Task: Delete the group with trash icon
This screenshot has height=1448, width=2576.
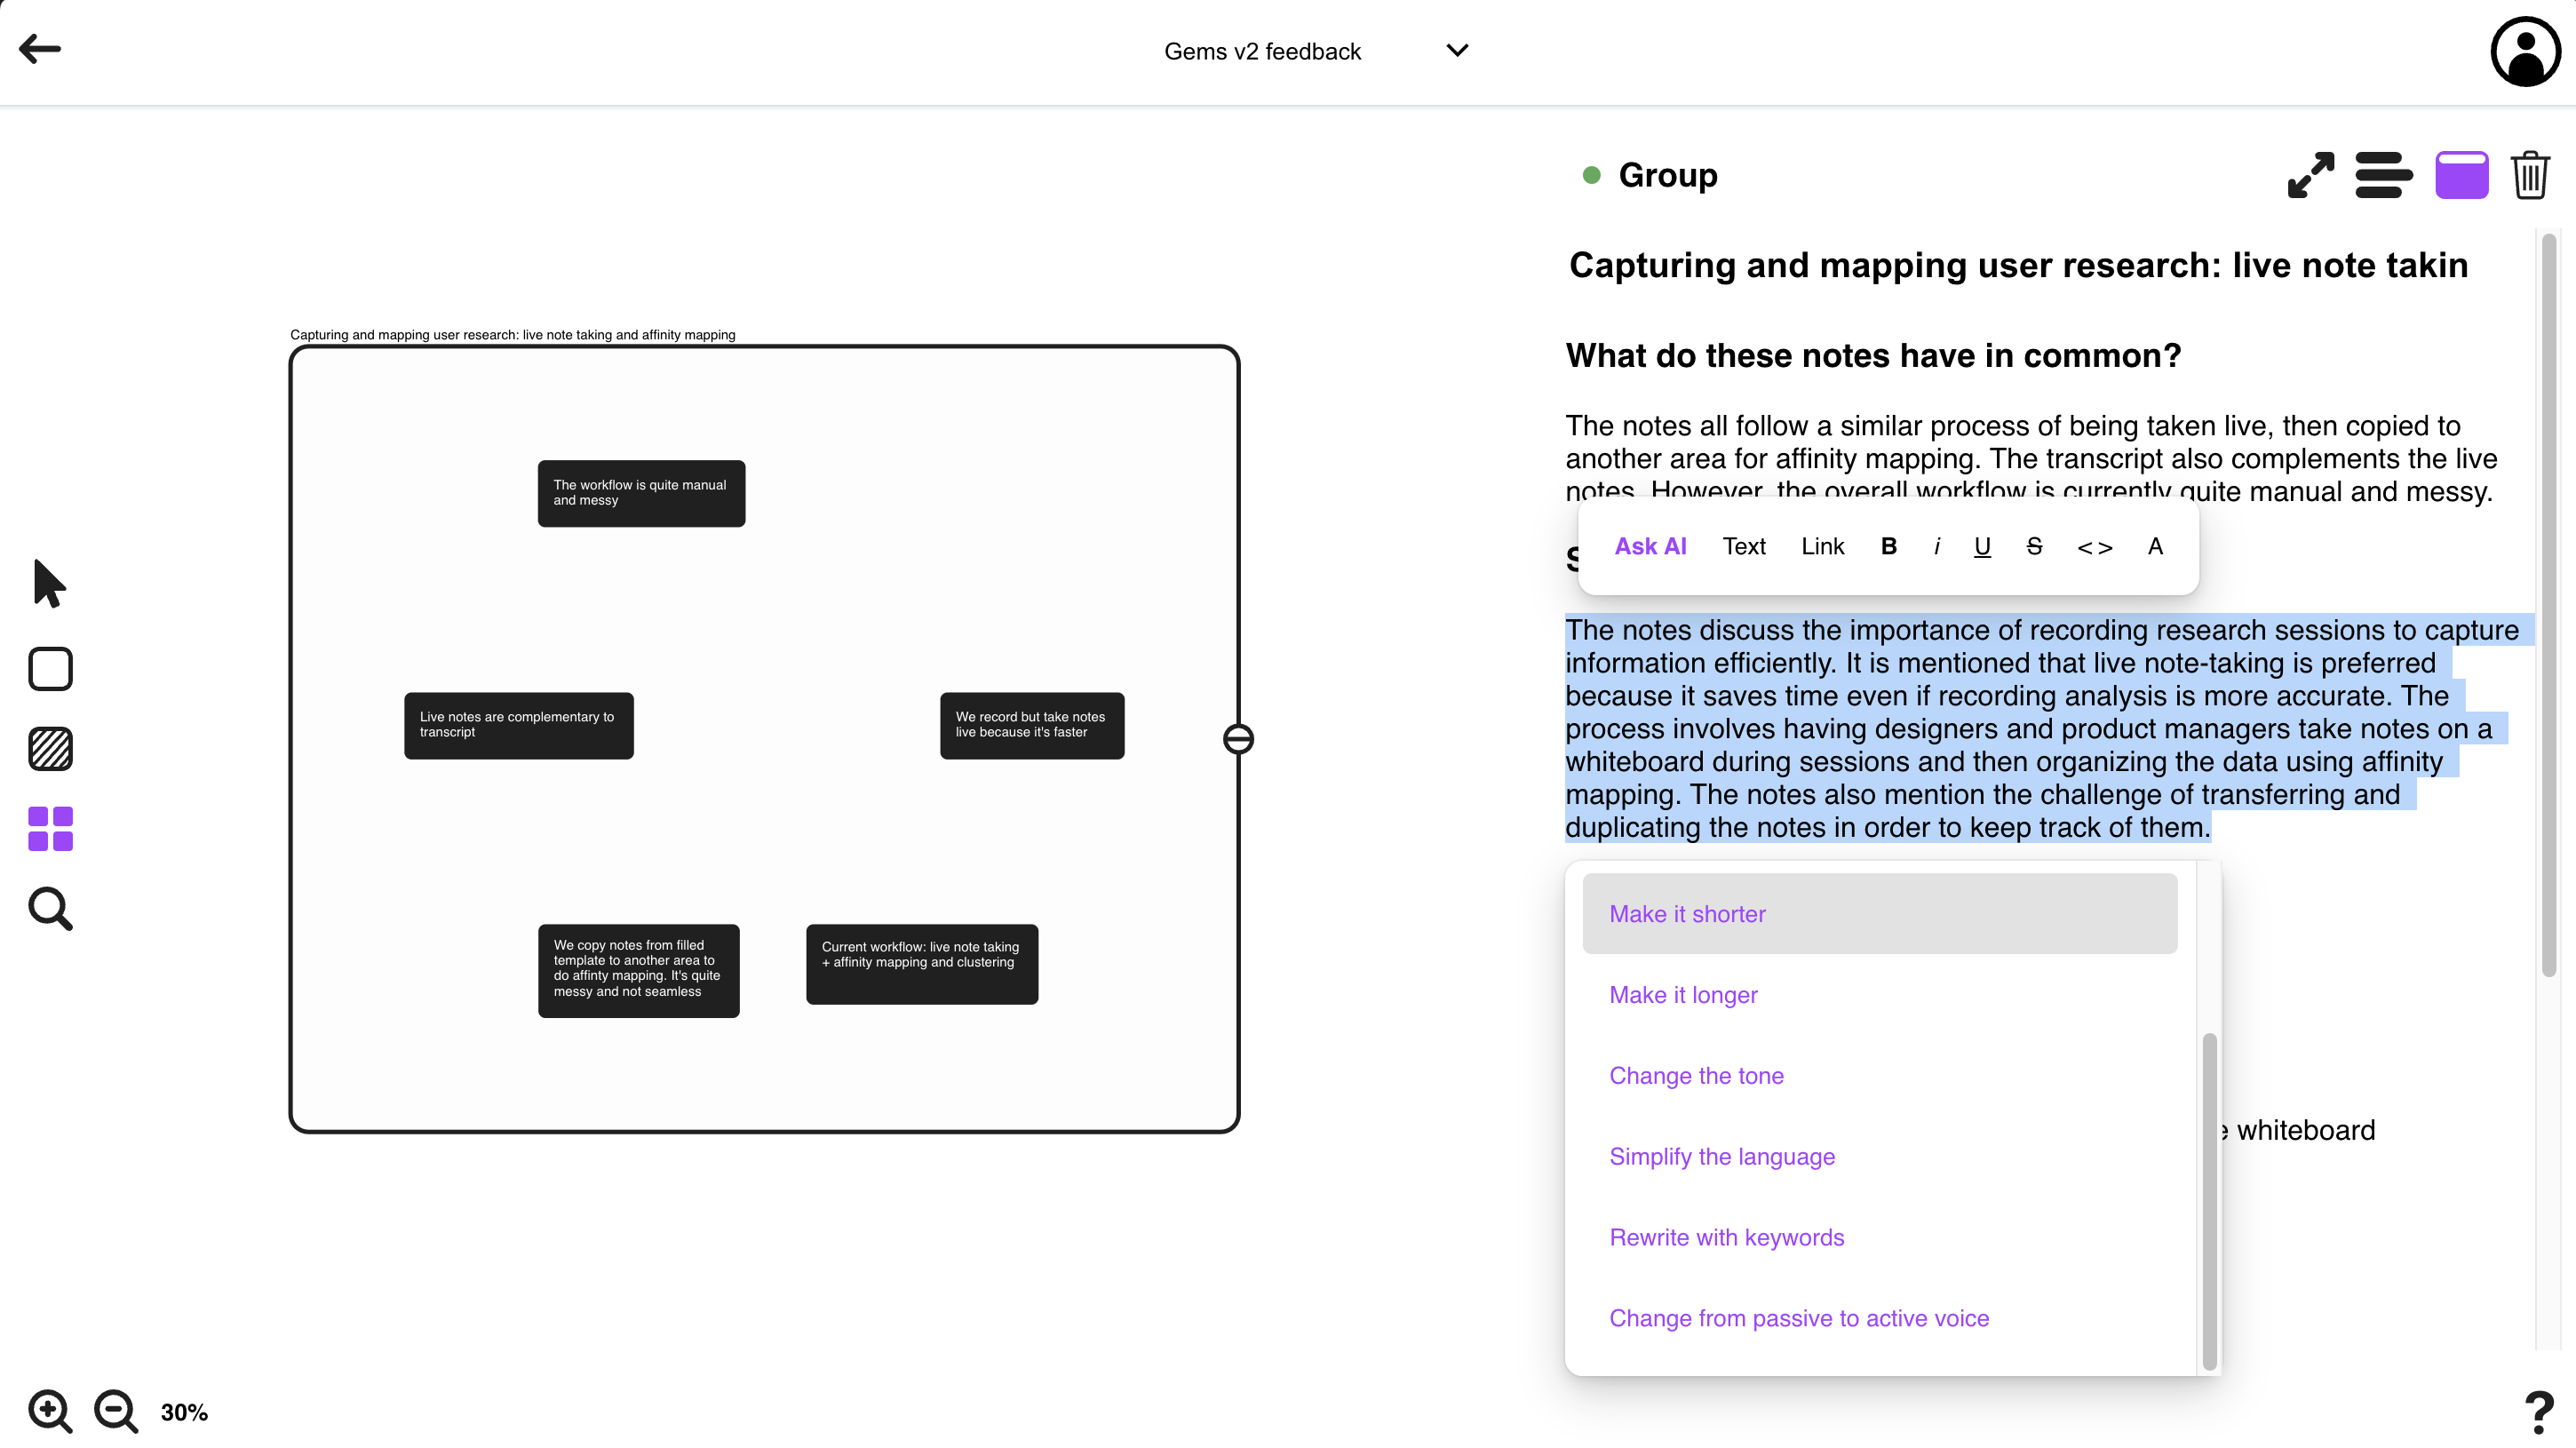Action: [x=2529, y=175]
